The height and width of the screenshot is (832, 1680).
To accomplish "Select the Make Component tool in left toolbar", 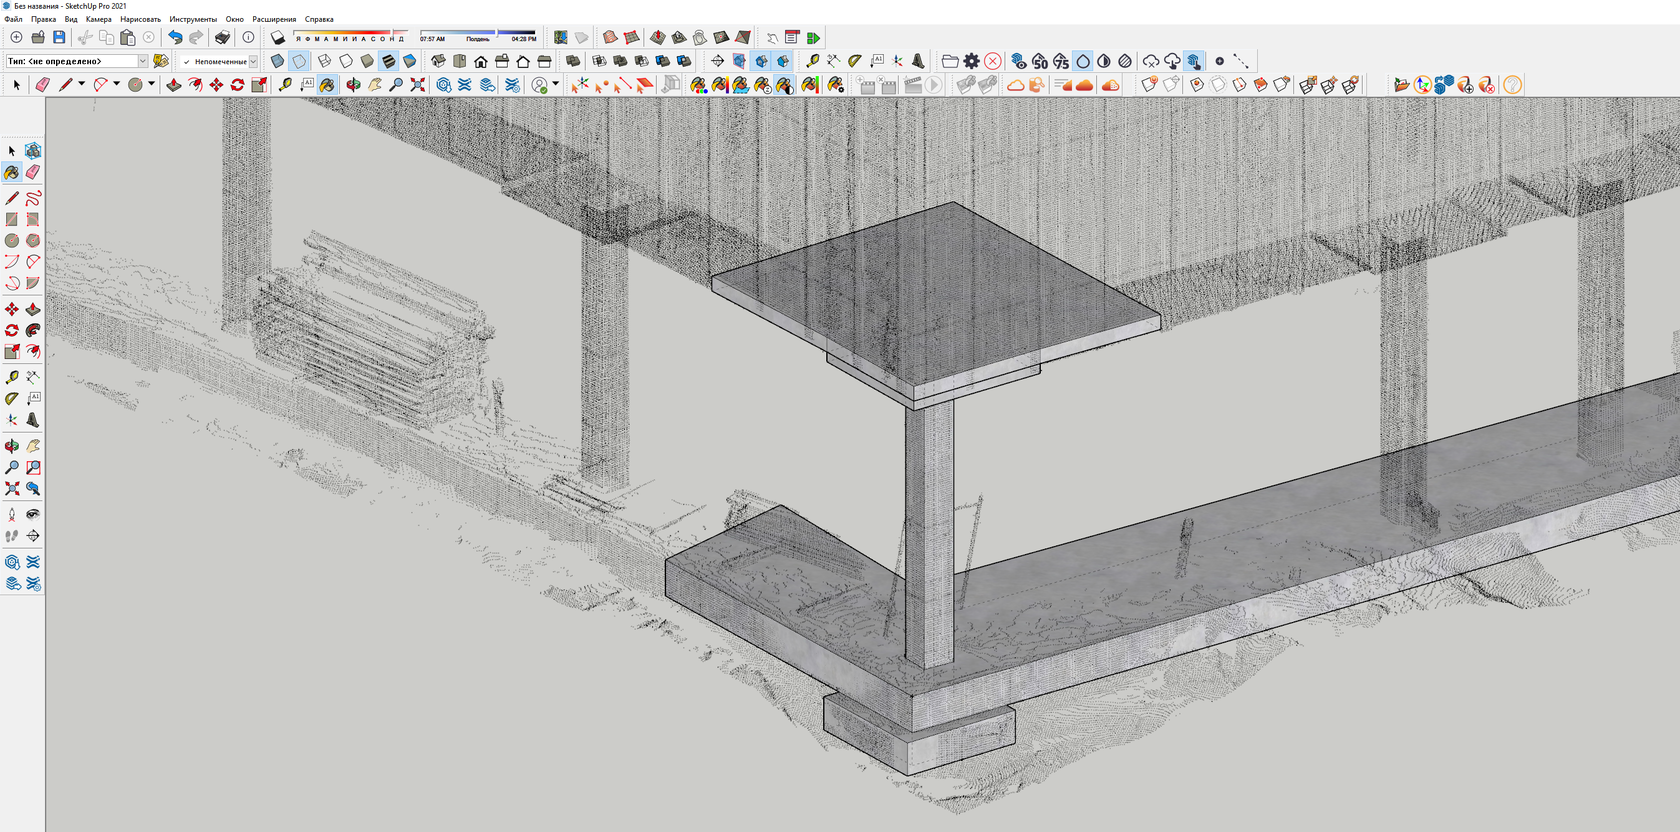I will click(x=33, y=150).
